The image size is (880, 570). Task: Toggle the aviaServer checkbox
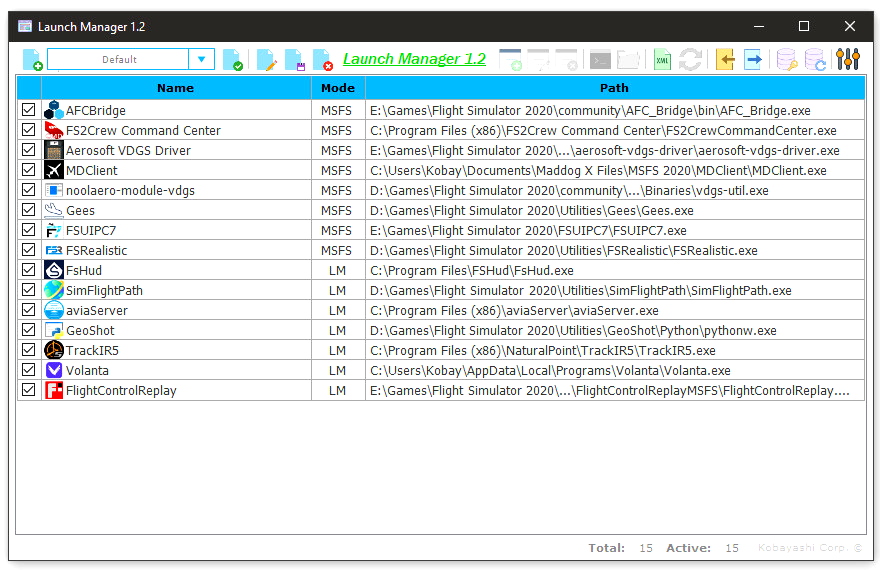coord(29,310)
